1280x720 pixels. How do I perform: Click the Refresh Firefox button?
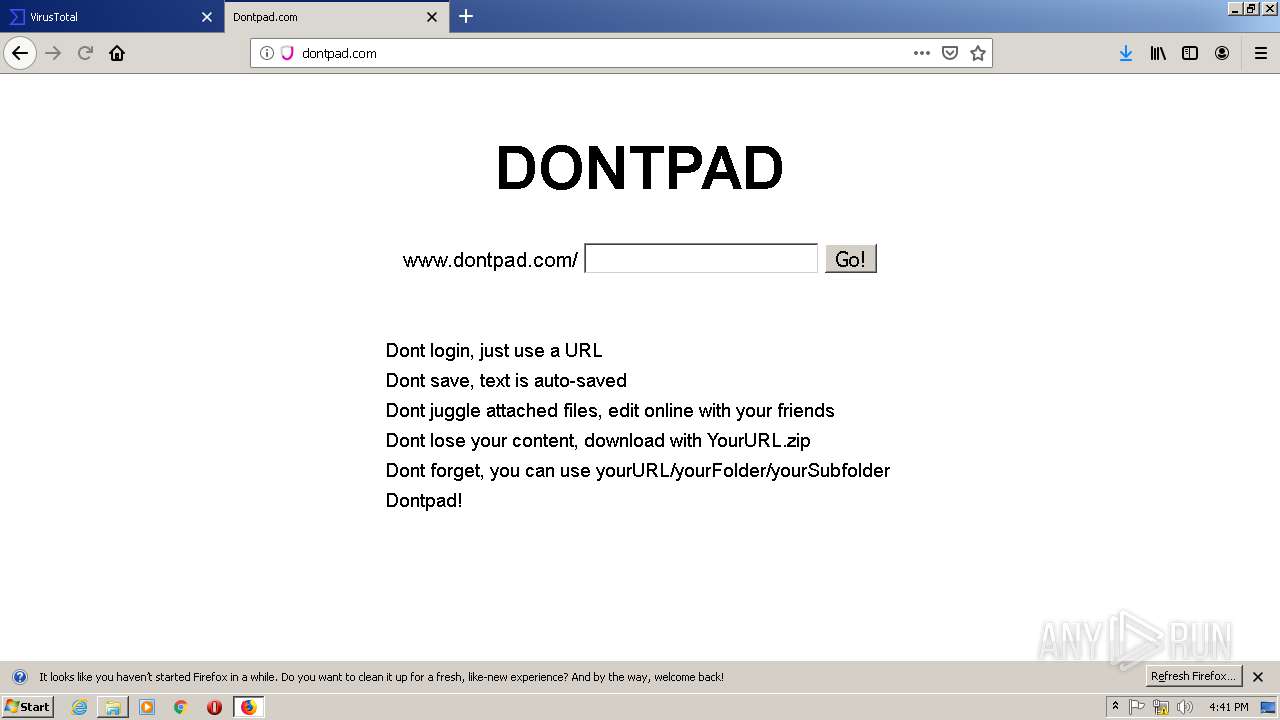click(x=1194, y=676)
